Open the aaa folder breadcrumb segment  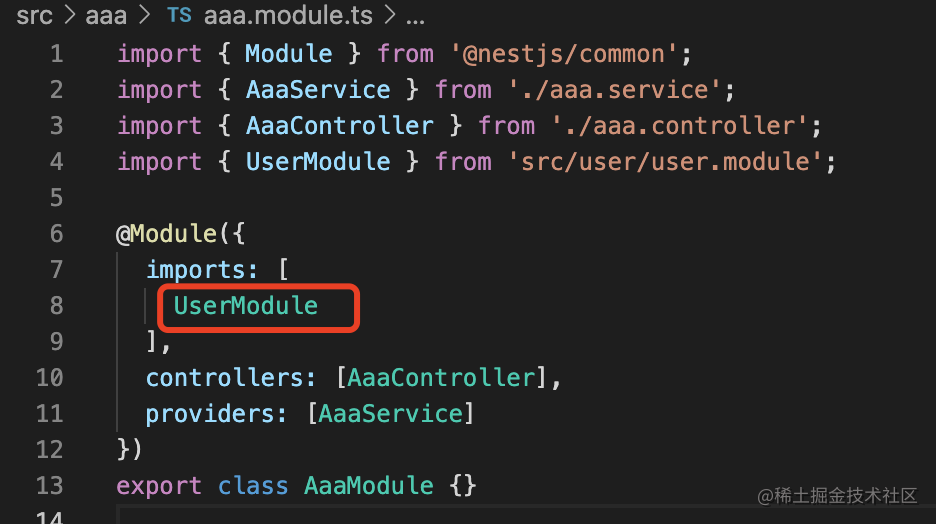coord(107,16)
